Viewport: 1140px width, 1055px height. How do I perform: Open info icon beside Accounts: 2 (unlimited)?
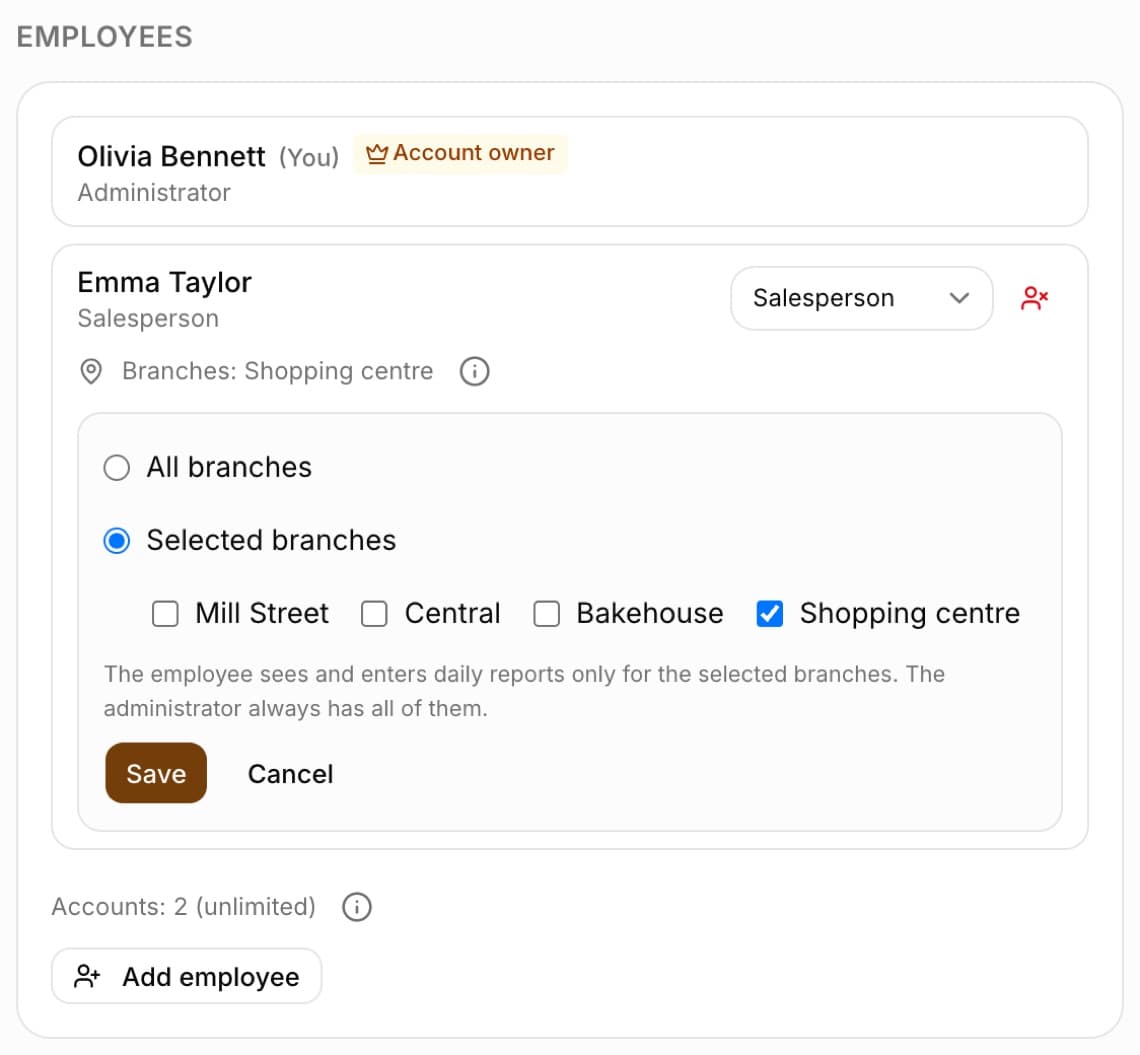[x=357, y=907]
